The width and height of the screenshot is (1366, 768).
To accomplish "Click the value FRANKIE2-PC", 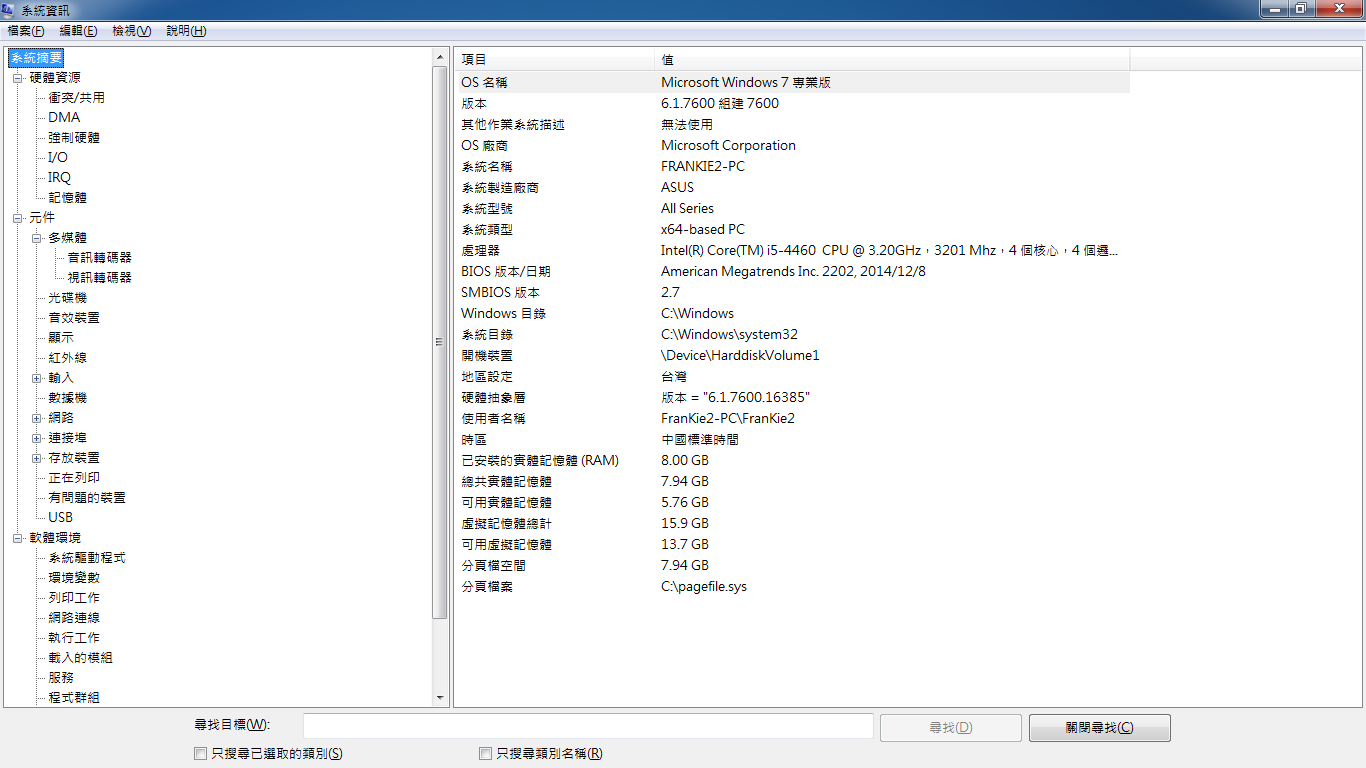I will [x=702, y=166].
